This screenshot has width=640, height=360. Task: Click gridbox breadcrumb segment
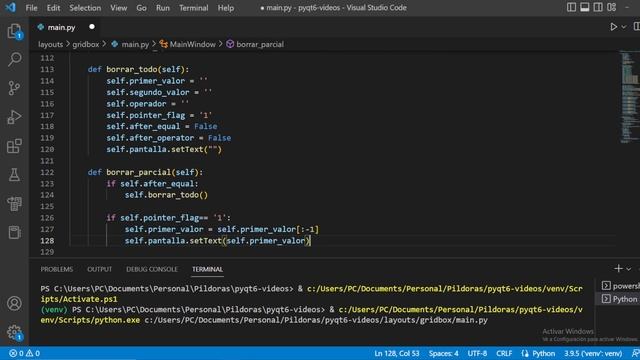tap(86, 44)
